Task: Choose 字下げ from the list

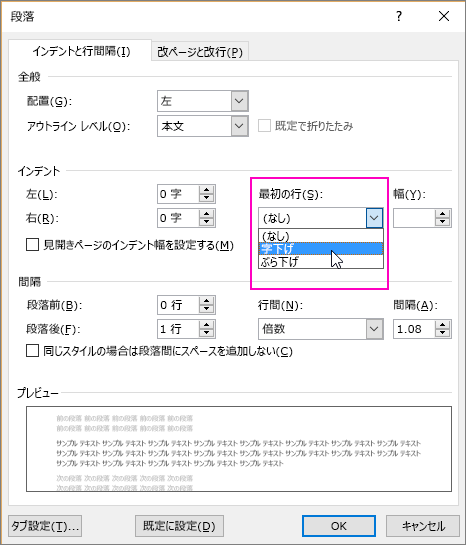Action: [321, 249]
